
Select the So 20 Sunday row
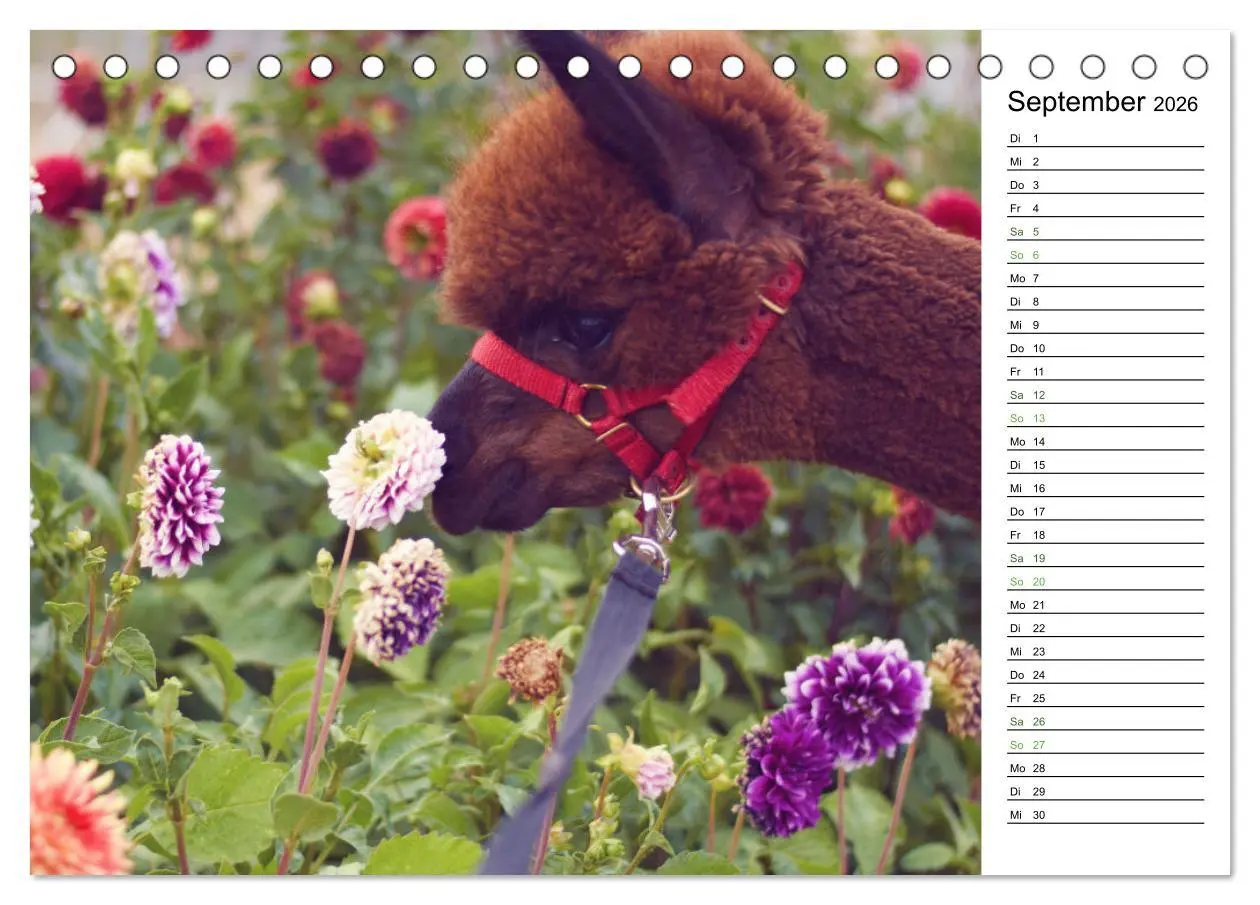point(1105,581)
